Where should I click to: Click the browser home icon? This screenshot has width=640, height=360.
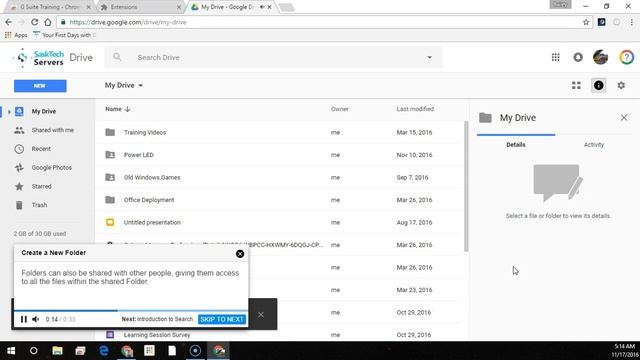coord(48,22)
